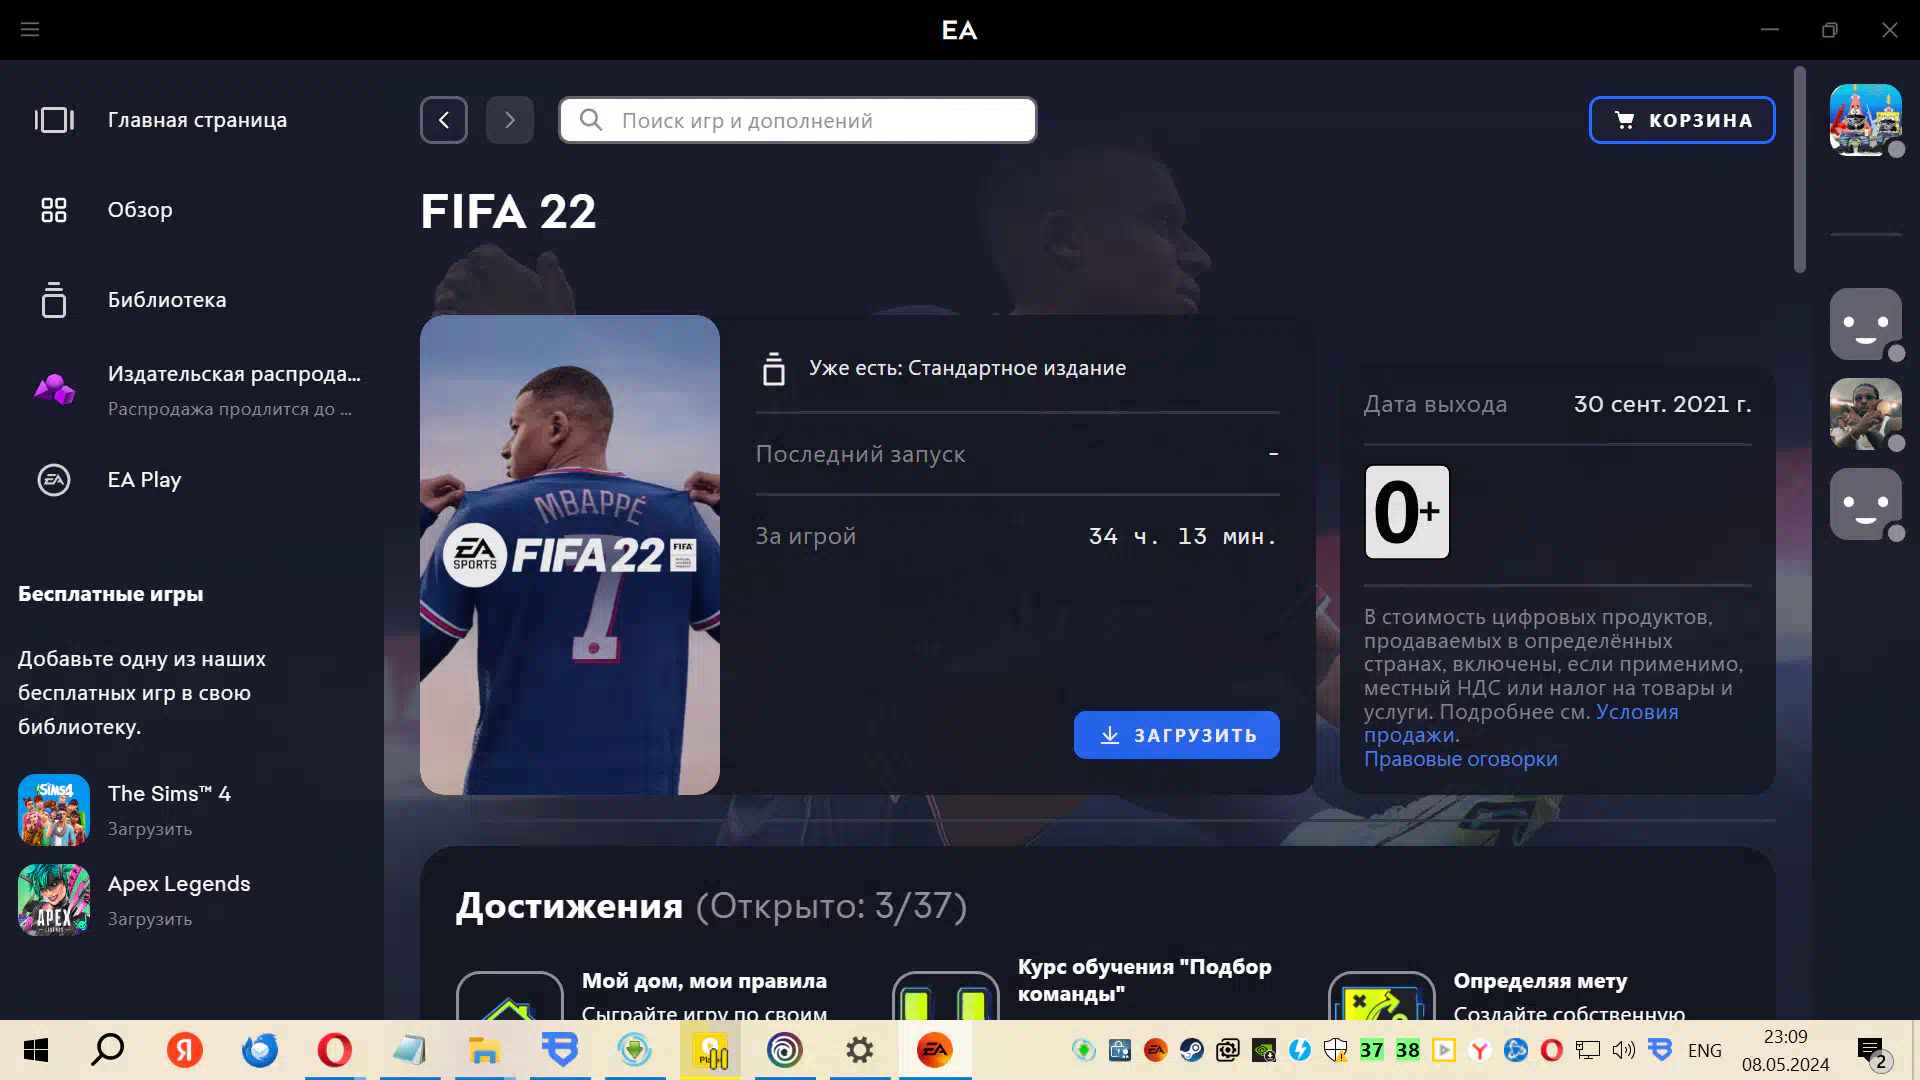Viewport: 1920px width, 1080px height.
Task: Download The Sims 4 via Загрузить
Action: [150, 829]
